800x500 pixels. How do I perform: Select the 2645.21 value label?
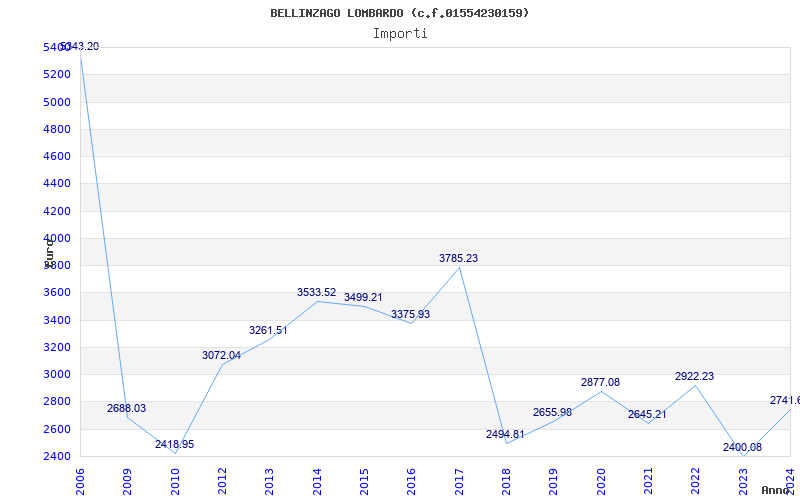[647, 415]
